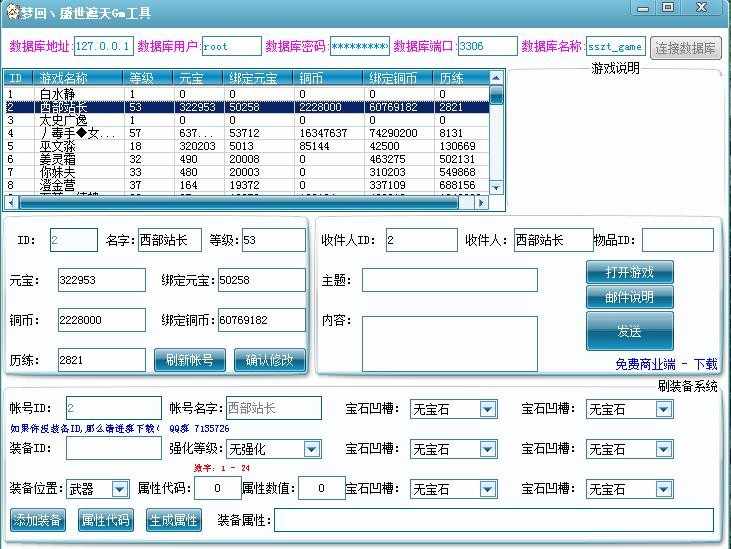This screenshot has width=731, height=549.
Task: Click the vertical scrollbar thumb of player list
Action: [496, 95]
